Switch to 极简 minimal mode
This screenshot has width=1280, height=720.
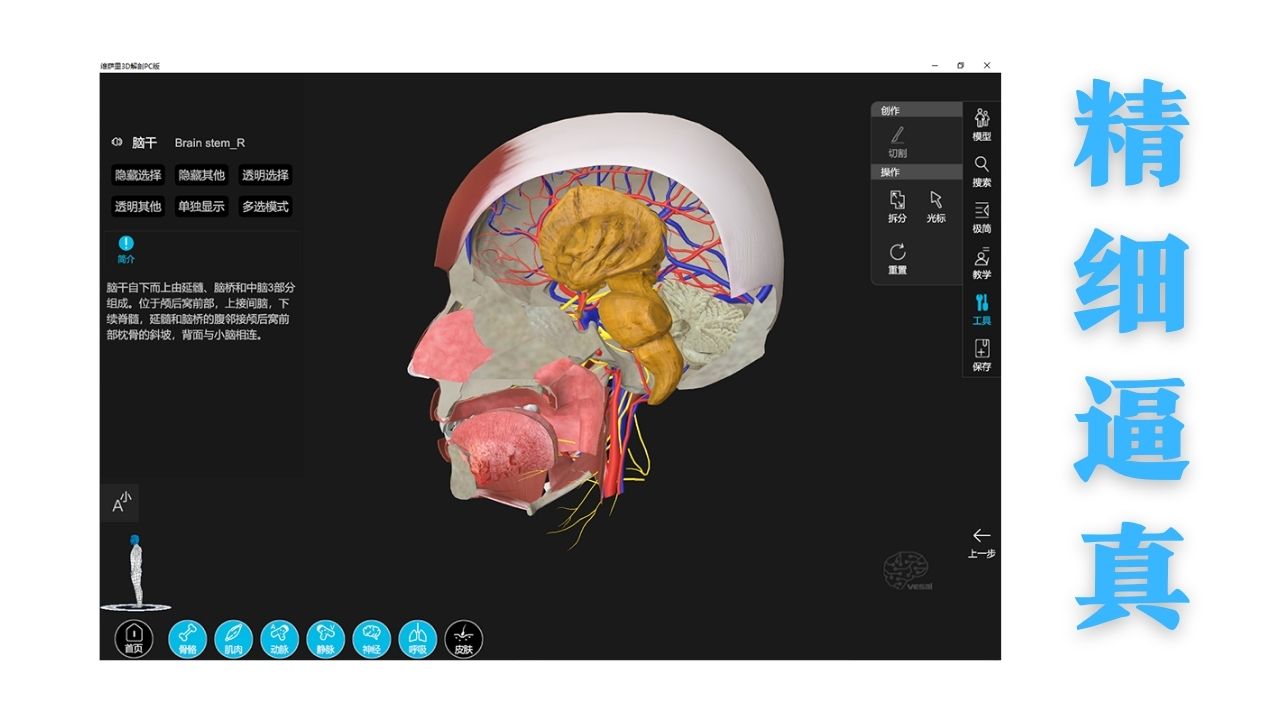pos(981,216)
